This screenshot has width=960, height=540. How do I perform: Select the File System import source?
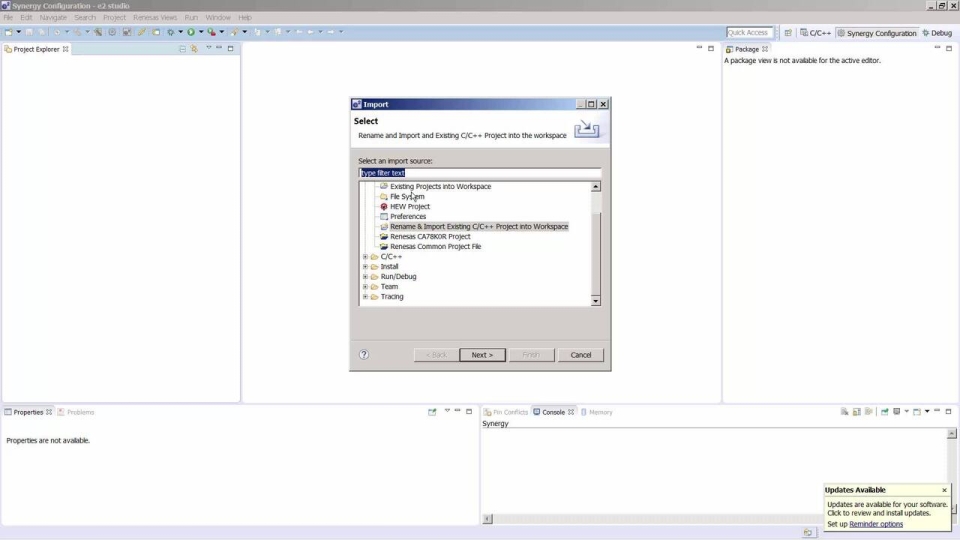tap(407, 197)
